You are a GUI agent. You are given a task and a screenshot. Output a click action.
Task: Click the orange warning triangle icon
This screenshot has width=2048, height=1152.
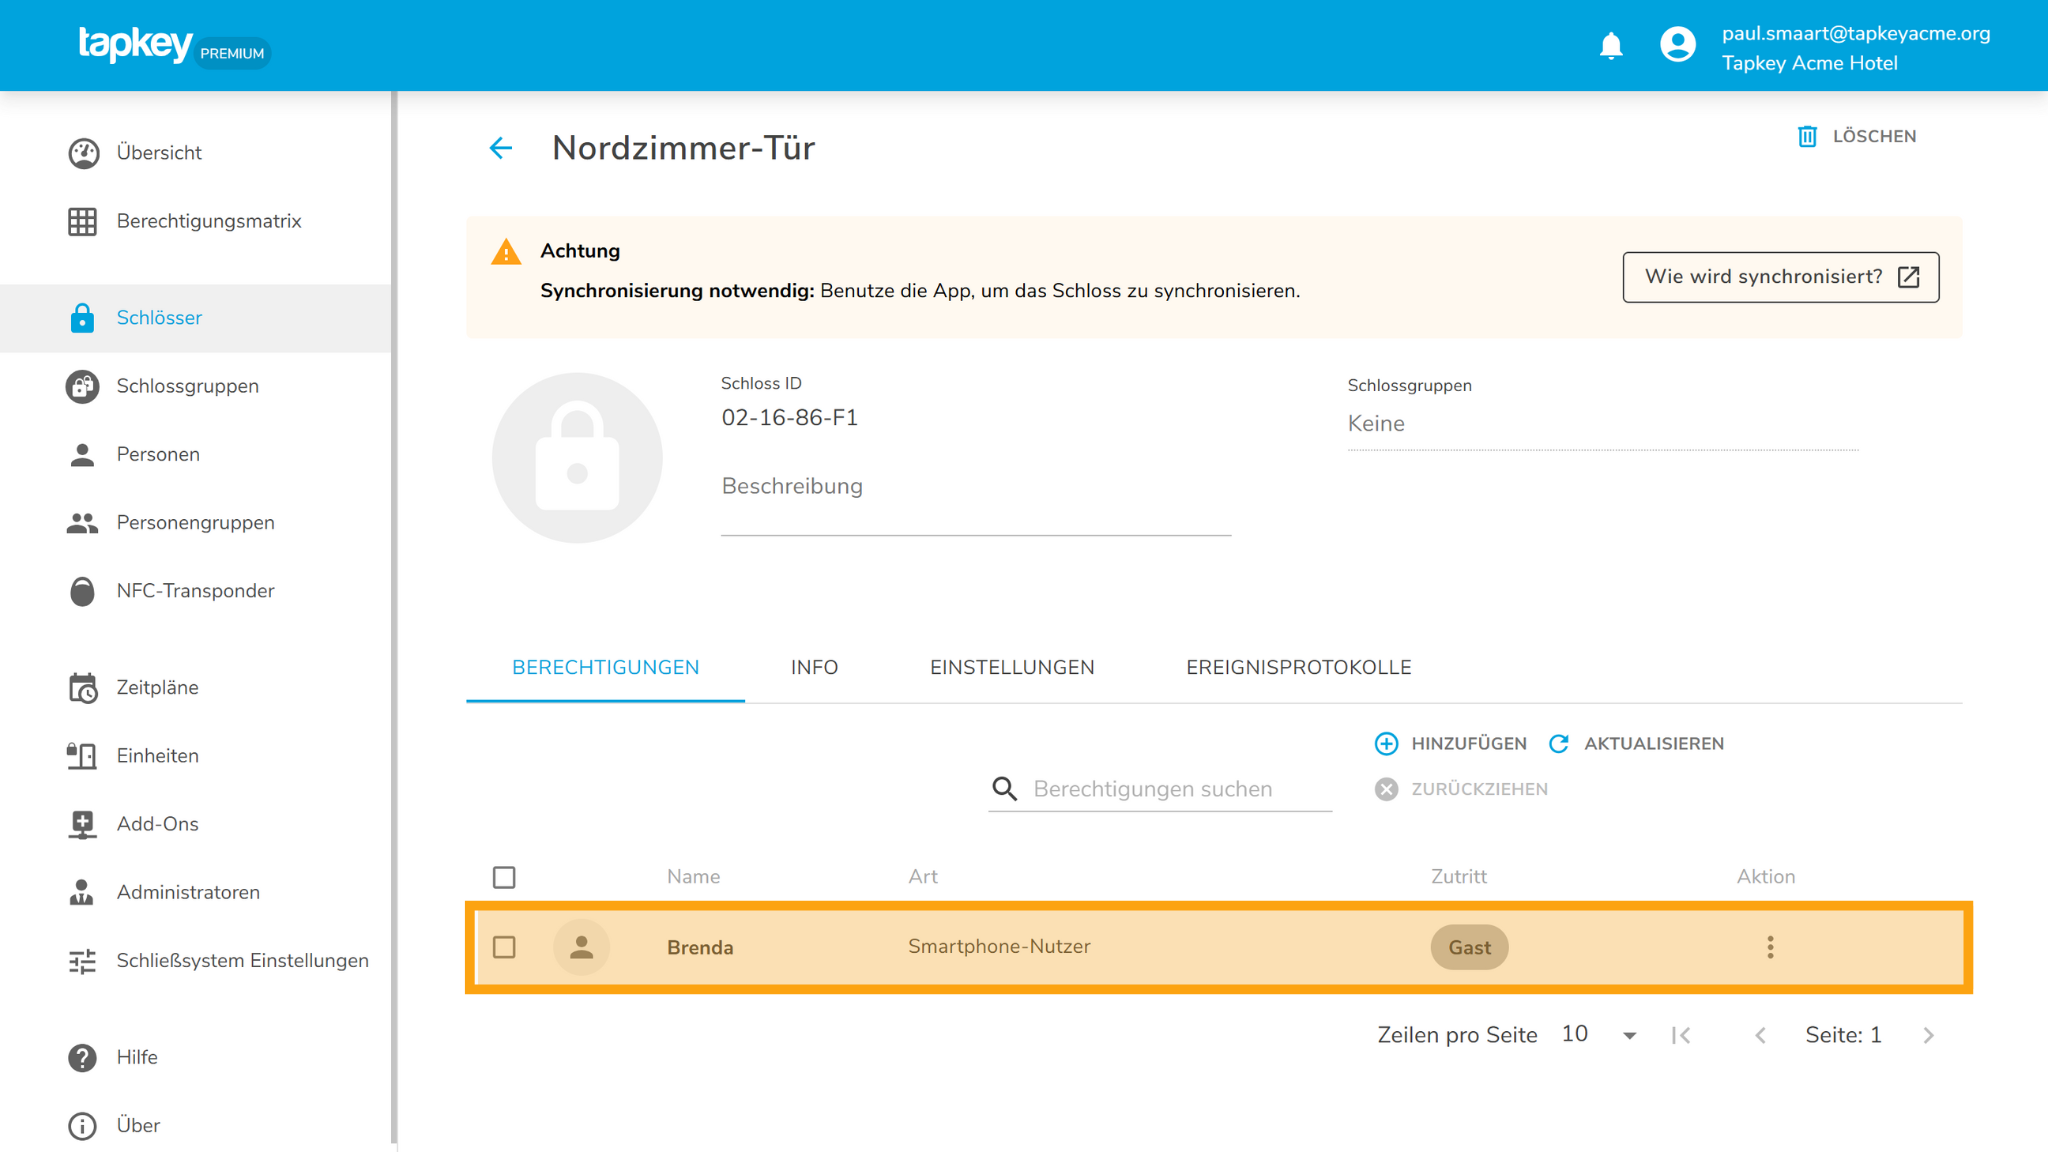(x=506, y=252)
